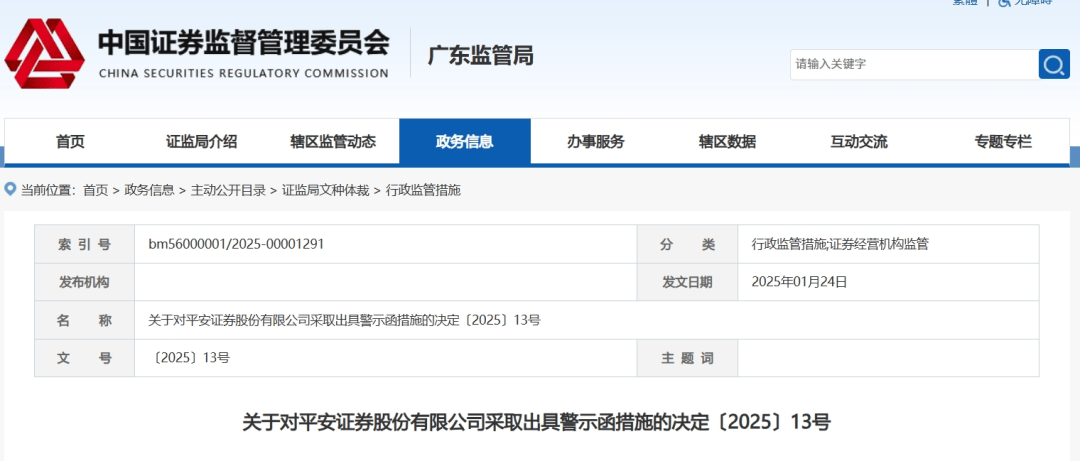The width and height of the screenshot is (1080, 461).
Task: Go to 首页 in the breadcrumb
Action: click(x=95, y=190)
